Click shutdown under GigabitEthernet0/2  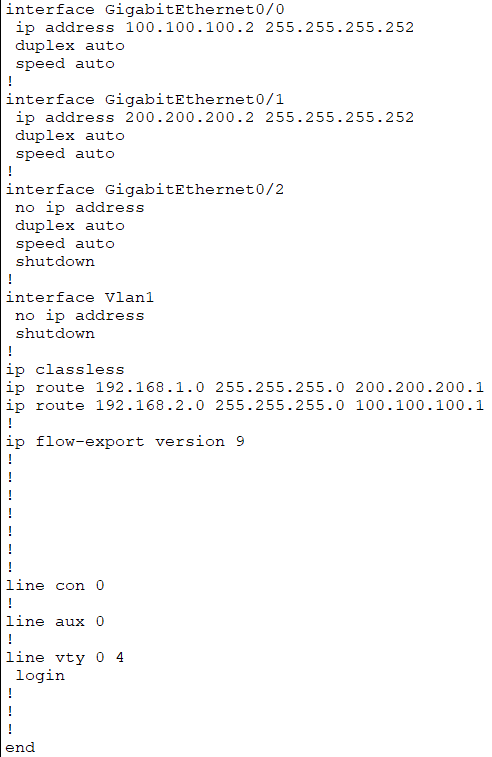55,261
